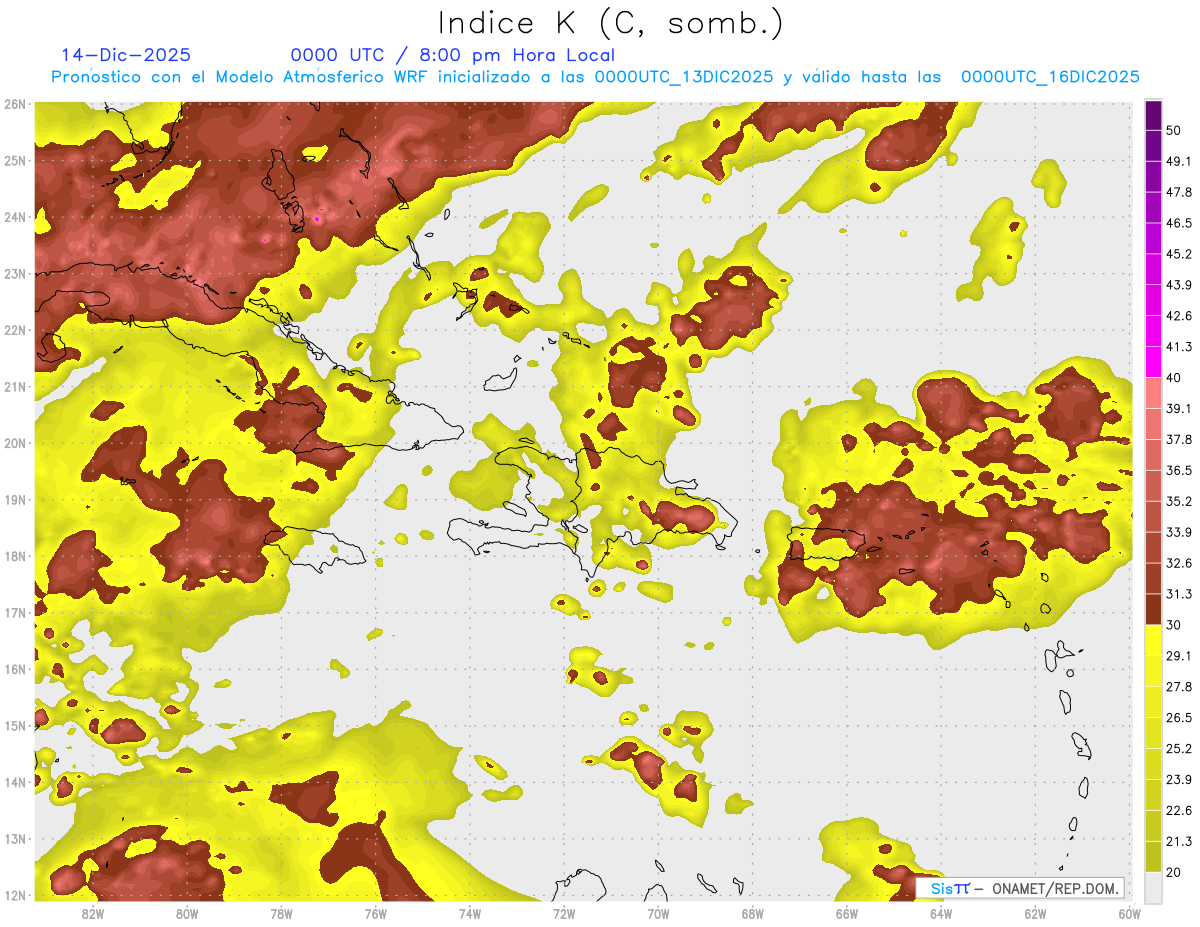This screenshot has width=1200, height=927.
Task: Click the '82W' longitude label
Action: point(92,913)
